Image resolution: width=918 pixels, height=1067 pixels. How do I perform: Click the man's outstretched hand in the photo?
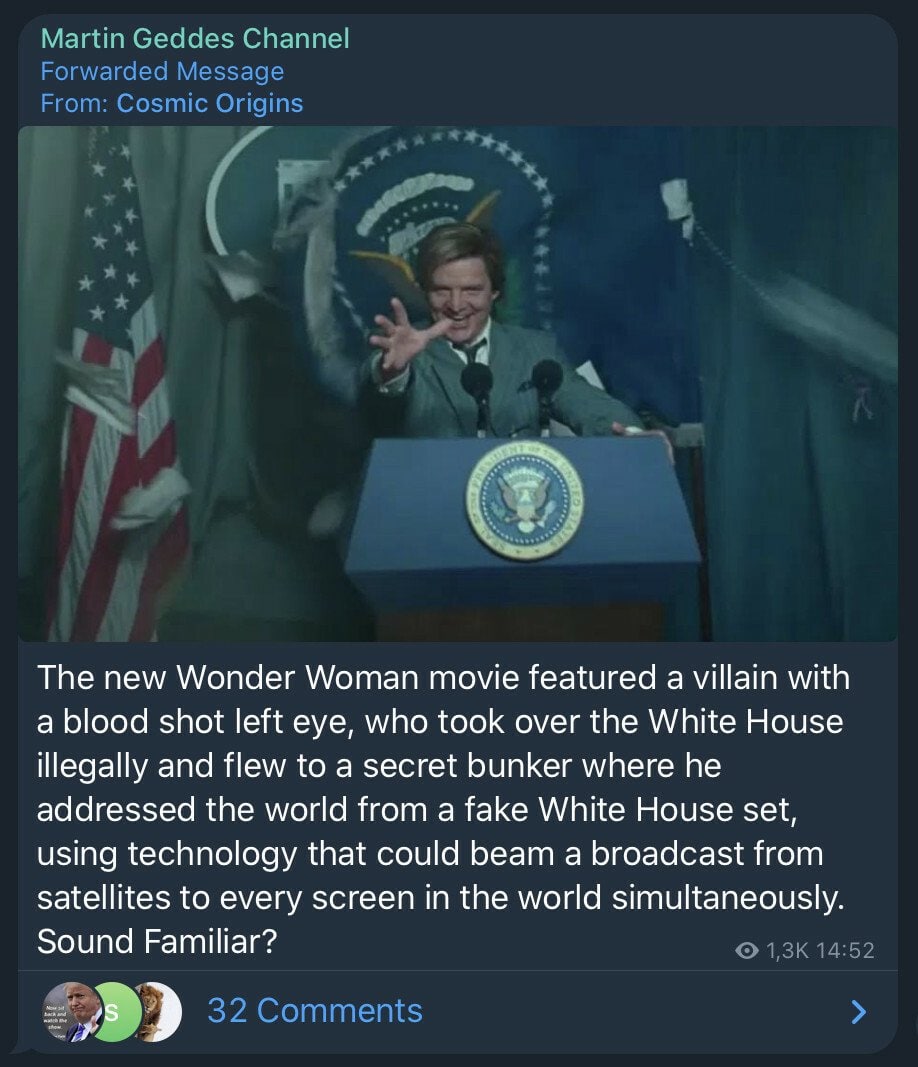[x=401, y=335]
